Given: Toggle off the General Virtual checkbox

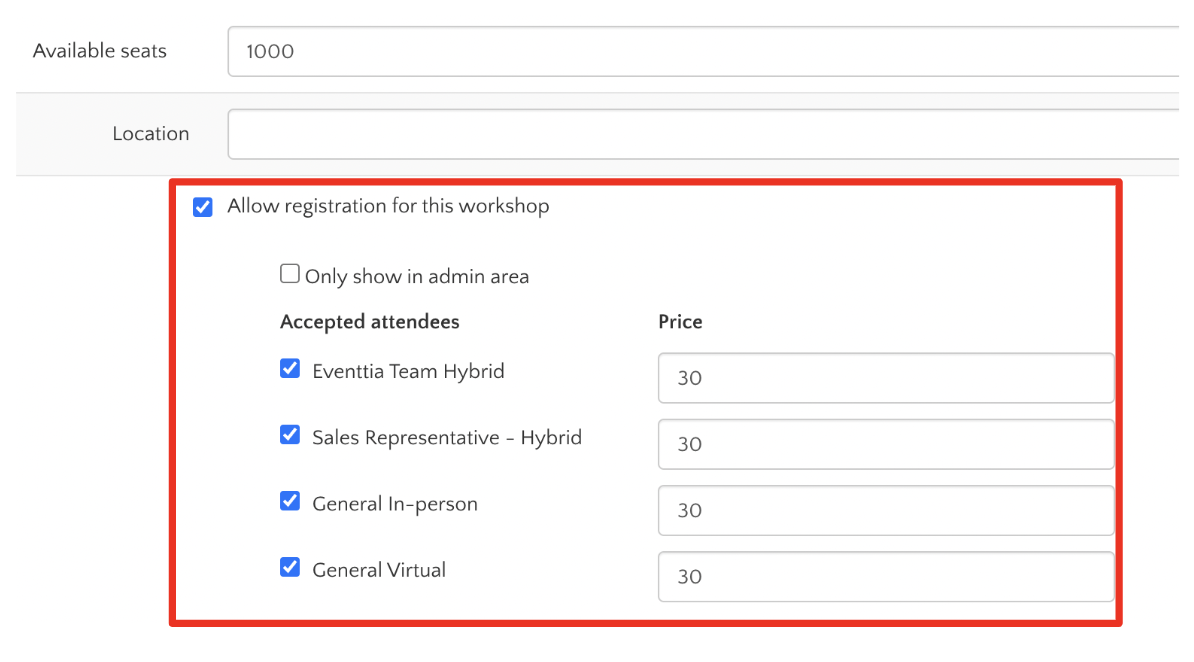Looking at the screenshot, I should click(x=290, y=568).
